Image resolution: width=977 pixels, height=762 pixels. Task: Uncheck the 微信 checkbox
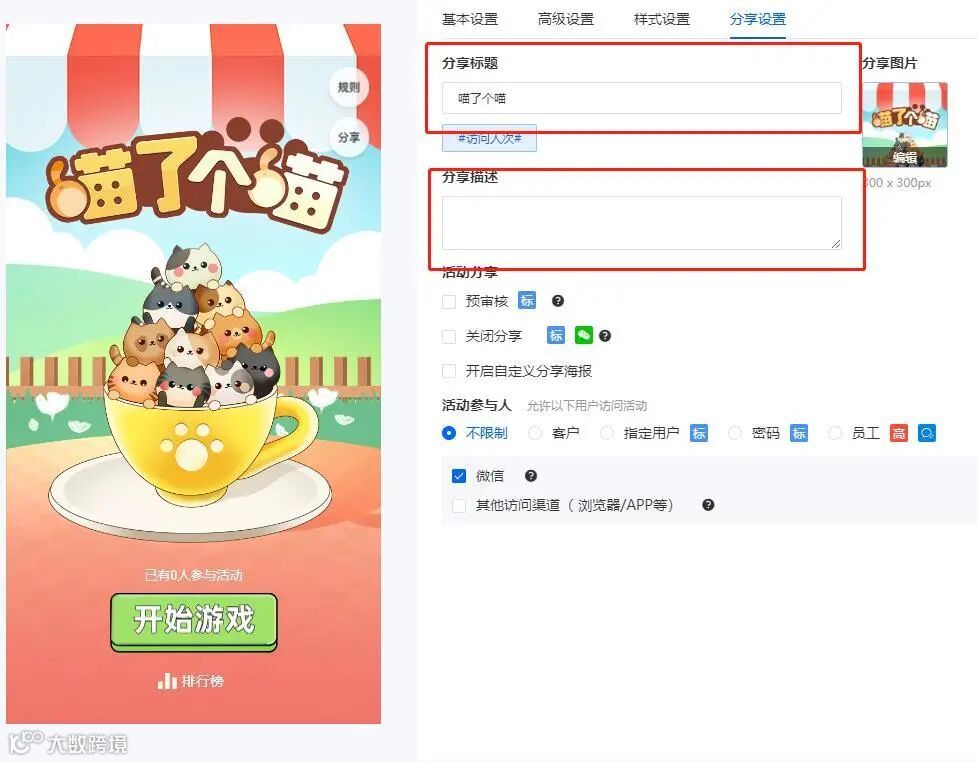coord(459,476)
